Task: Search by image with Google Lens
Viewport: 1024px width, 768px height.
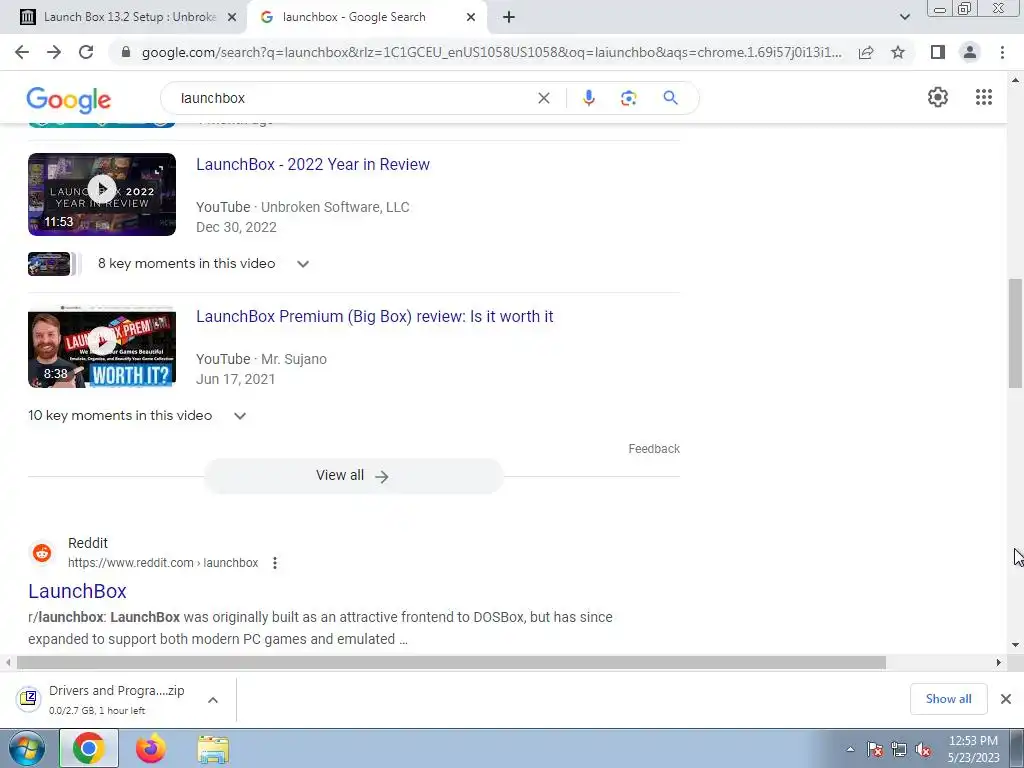Action: pos(628,98)
